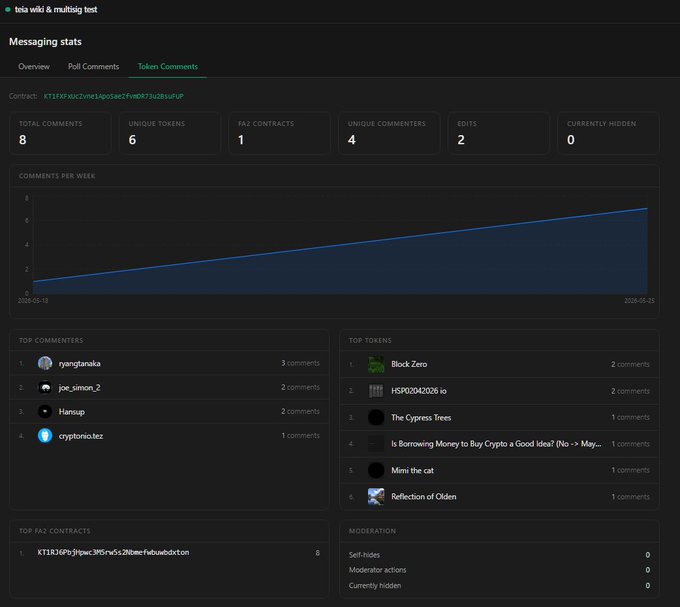
Task: Click the Top Tokens heading
Action: [370, 340]
